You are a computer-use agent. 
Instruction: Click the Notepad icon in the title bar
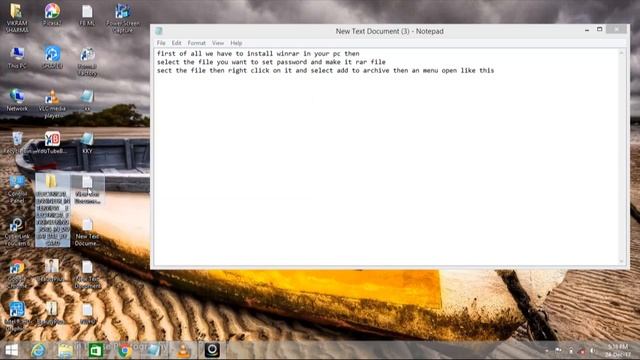[159, 31]
